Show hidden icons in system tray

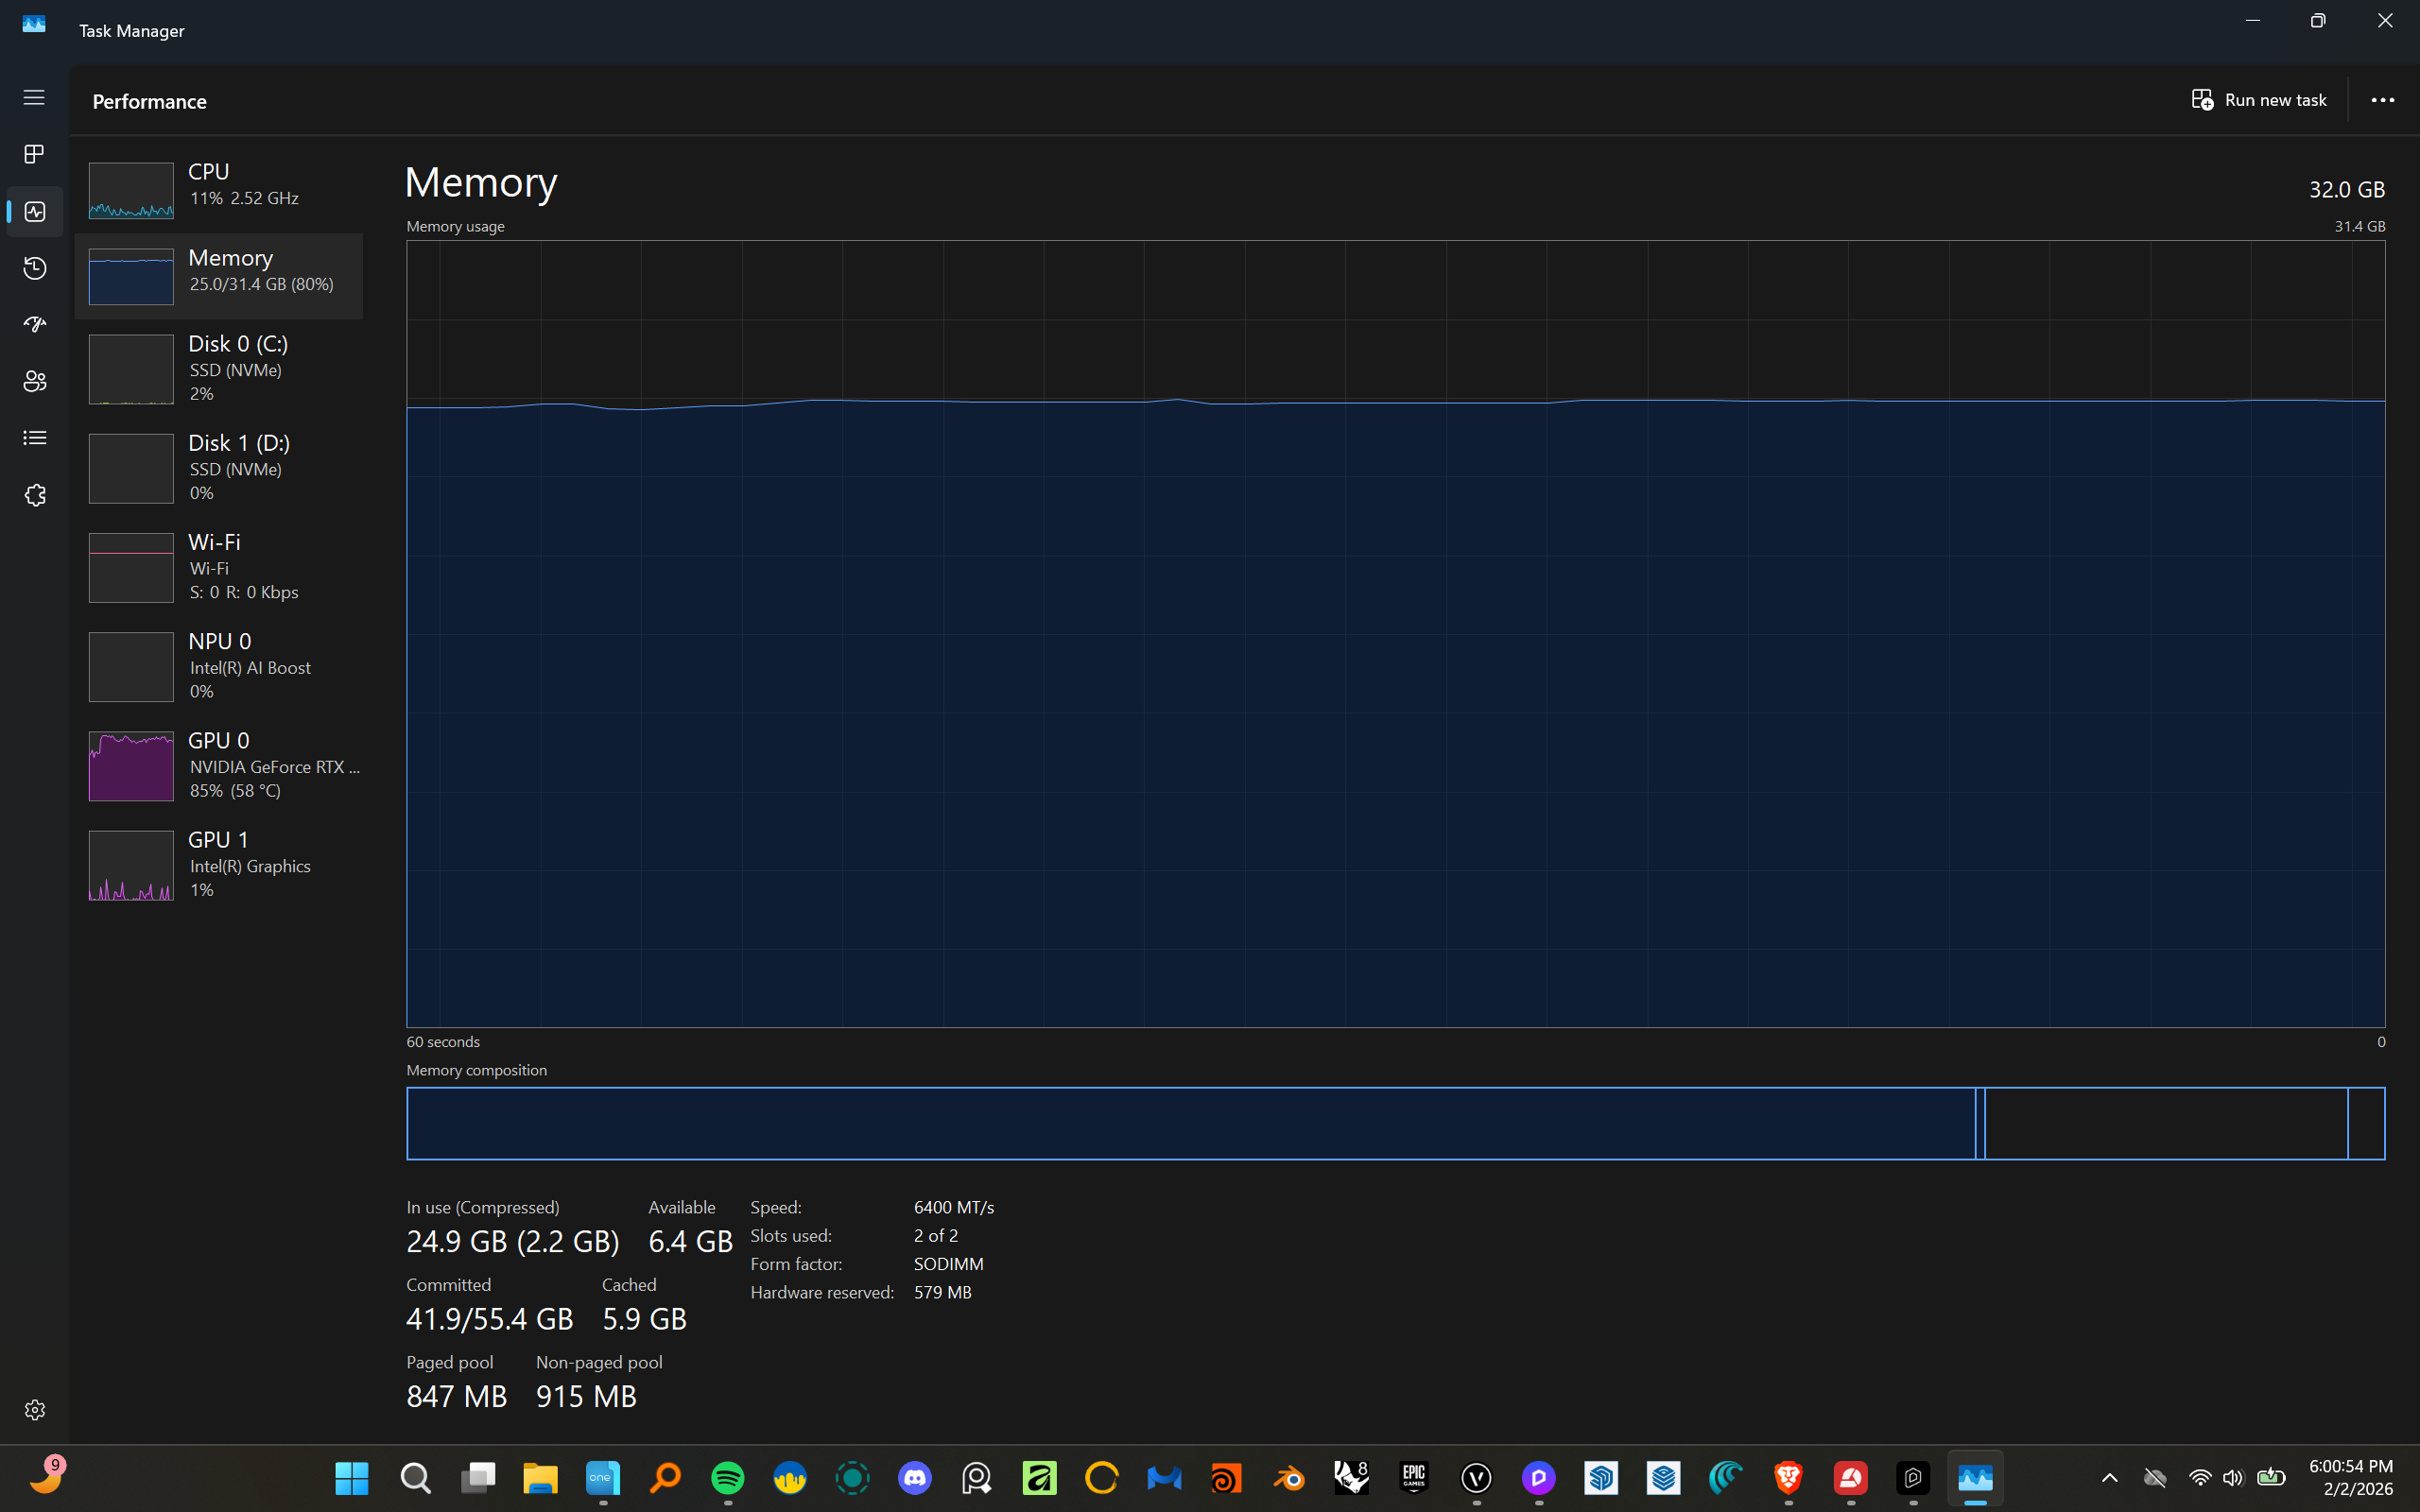(2109, 1477)
